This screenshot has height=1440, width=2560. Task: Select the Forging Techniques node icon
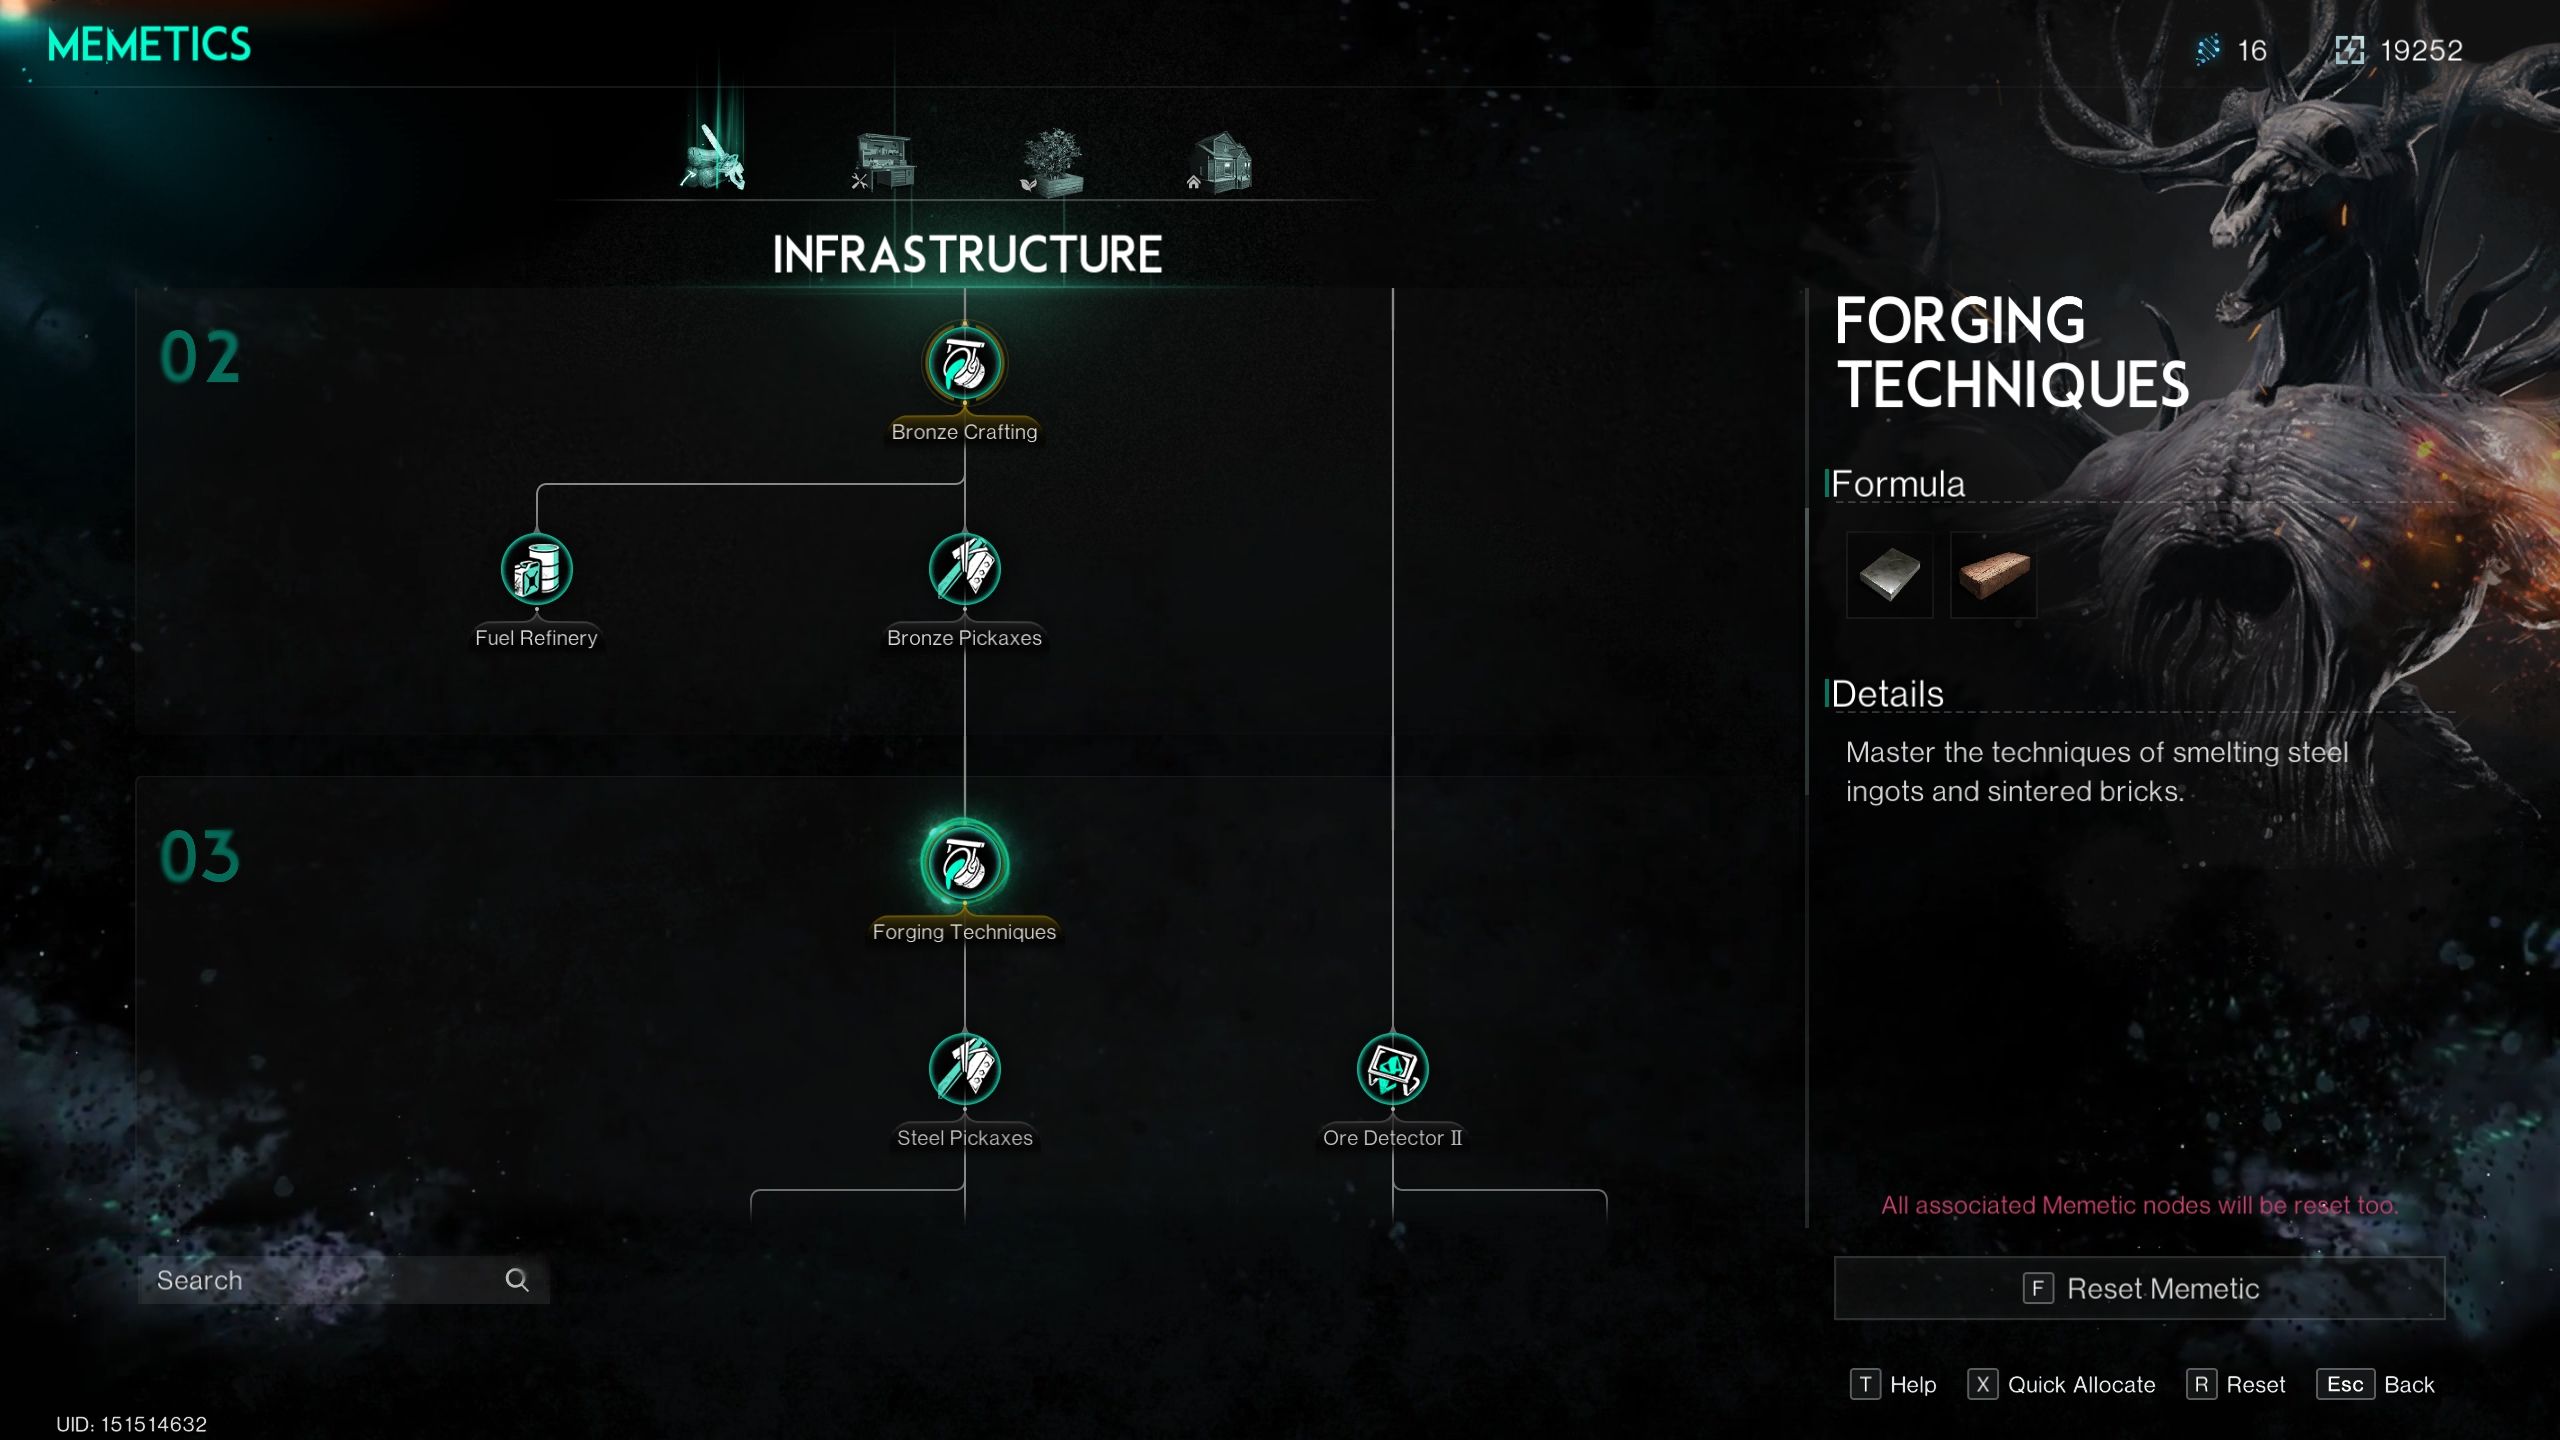pos(964,863)
